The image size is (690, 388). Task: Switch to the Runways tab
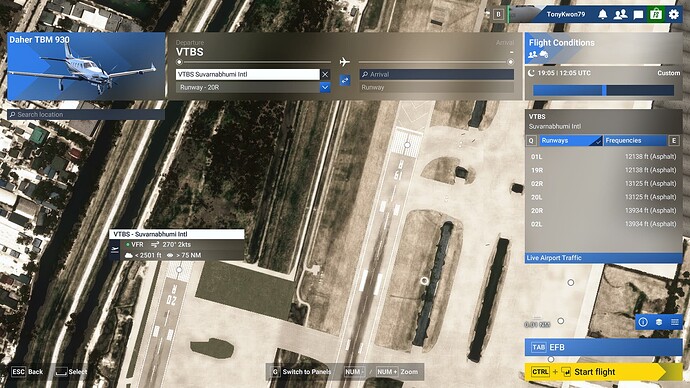(x=571, y=140)
